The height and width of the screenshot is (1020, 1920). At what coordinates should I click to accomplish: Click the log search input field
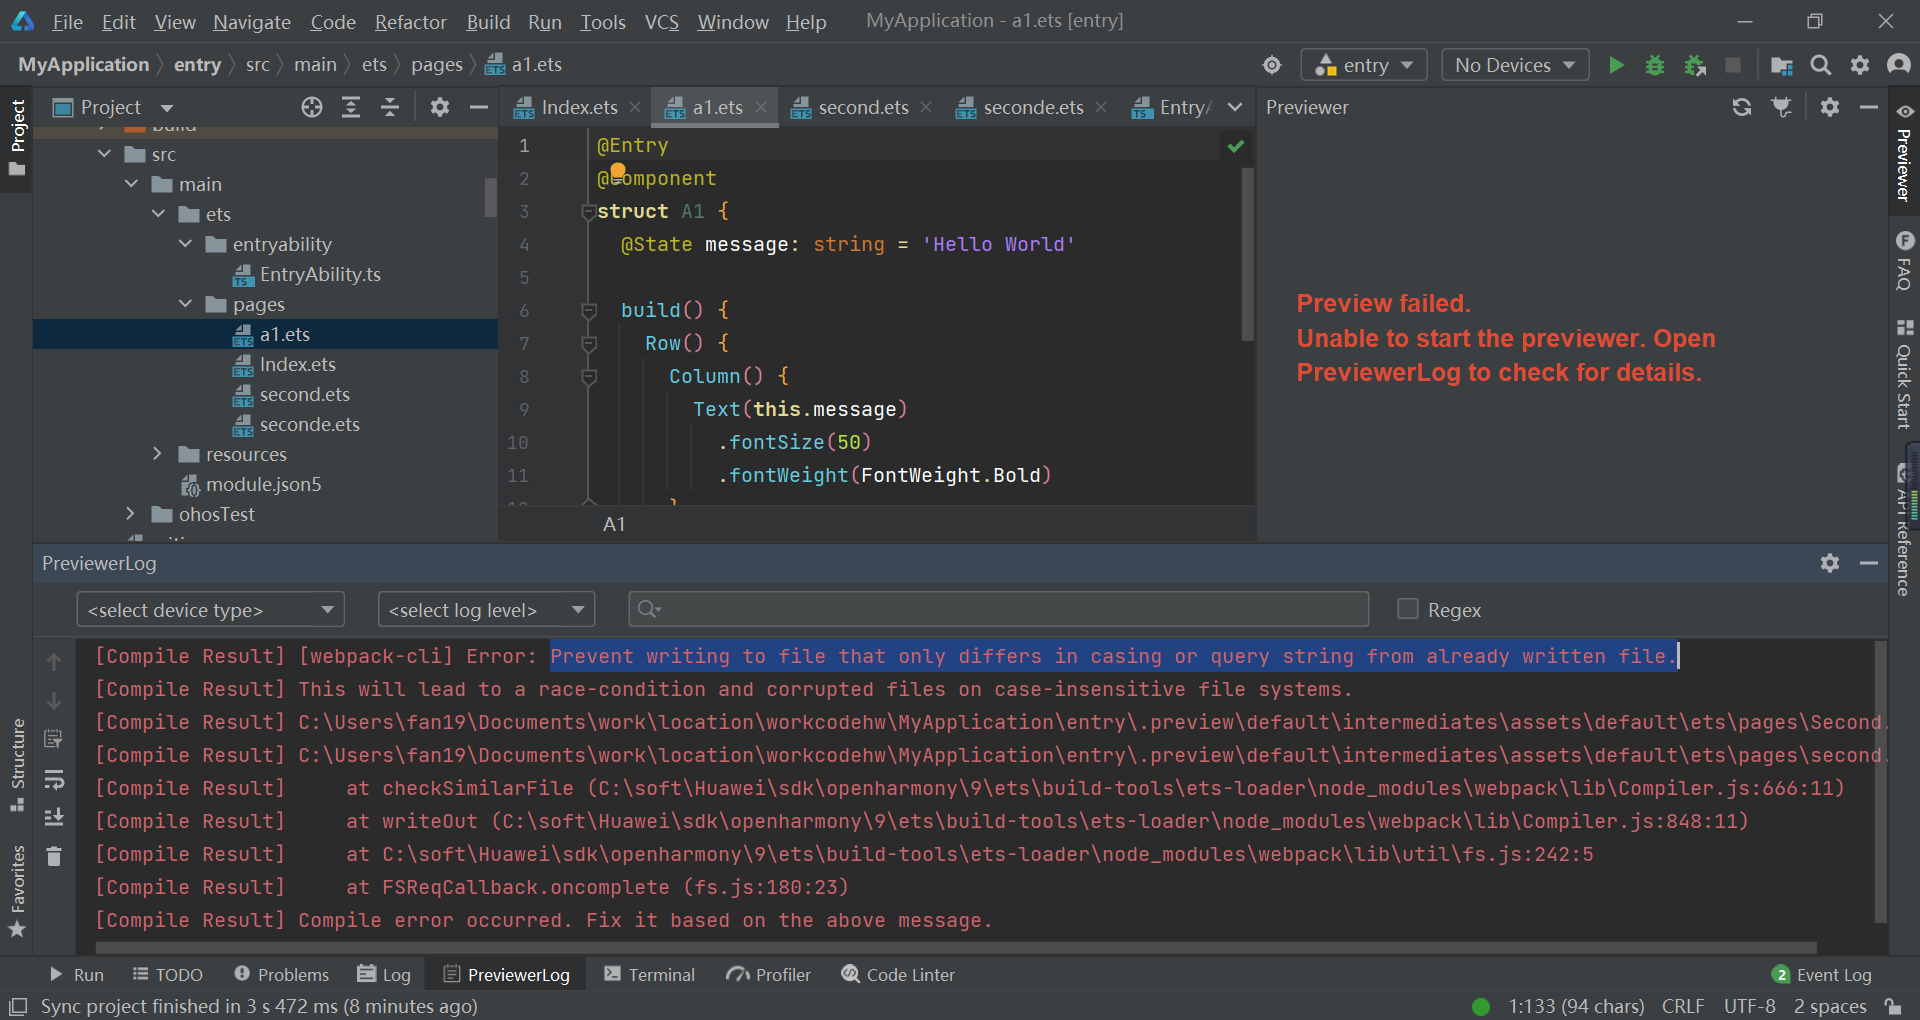click(x=998, y=609)
